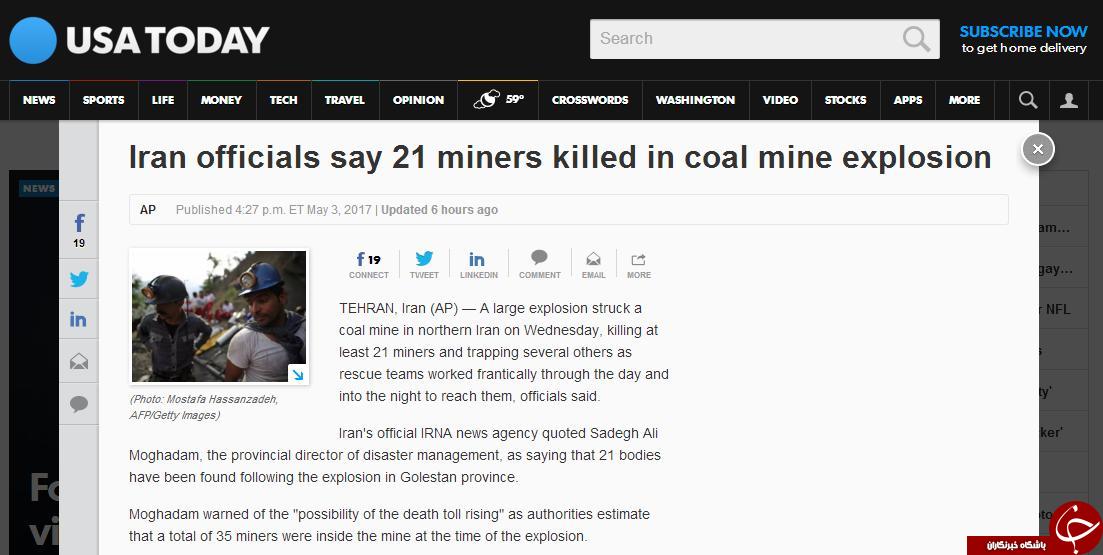Email article via left sidebar envelope icon
The height and width of the screenshot is (555, 1103).
click(79, 362)
